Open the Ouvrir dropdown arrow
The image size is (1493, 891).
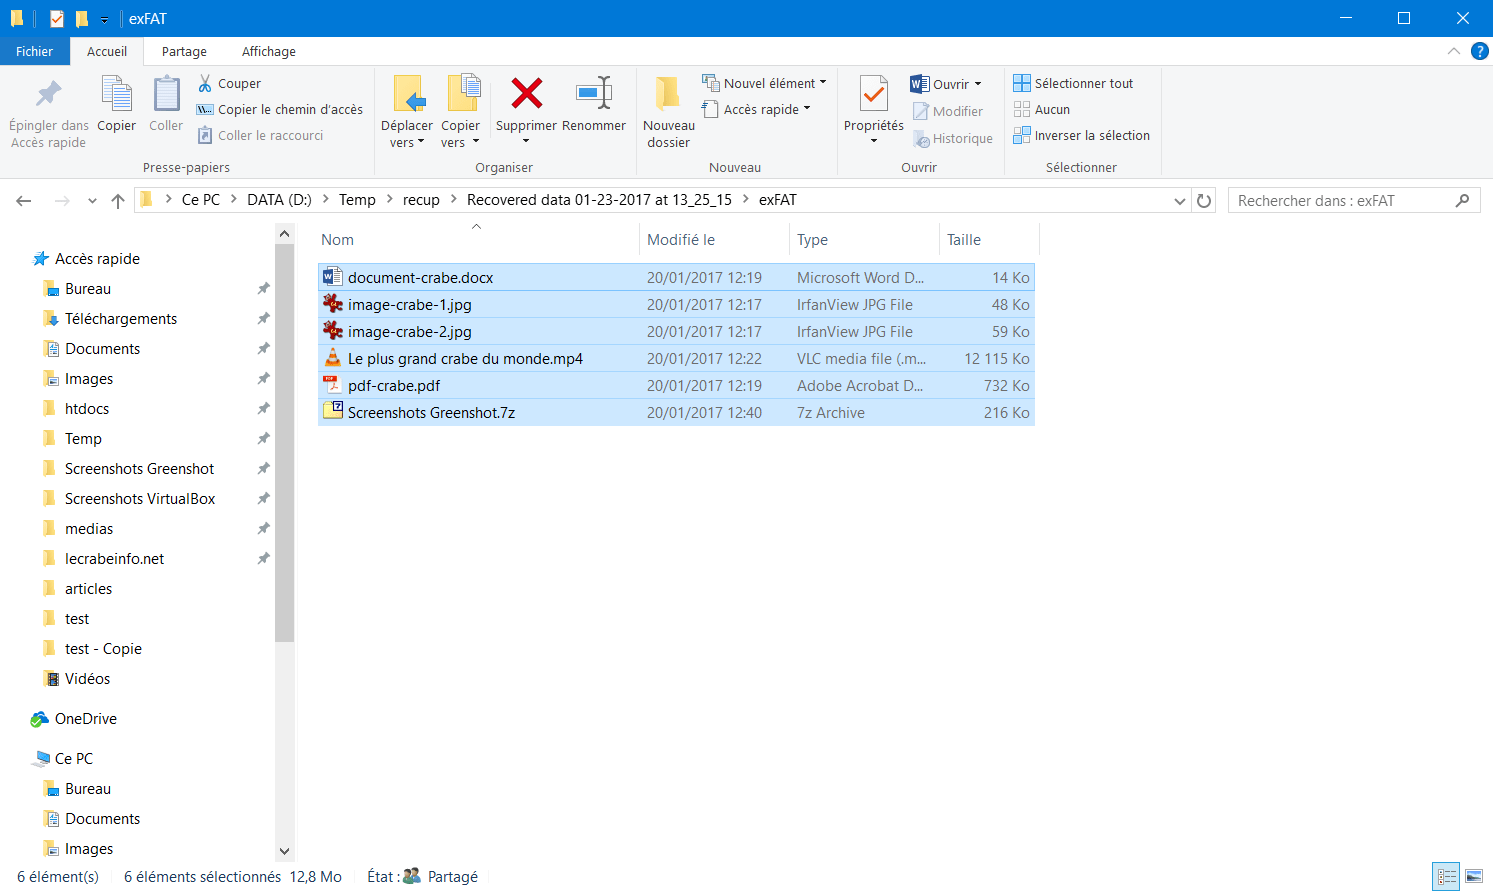(978, 85)
